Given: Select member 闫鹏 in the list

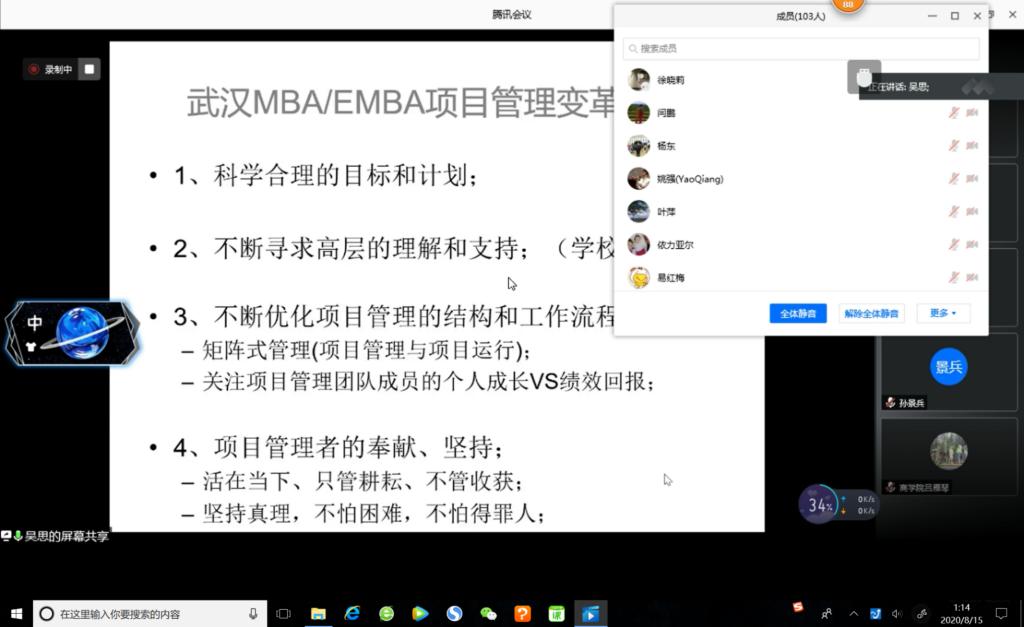Looking at the screenshot, I should coord(801,113).
